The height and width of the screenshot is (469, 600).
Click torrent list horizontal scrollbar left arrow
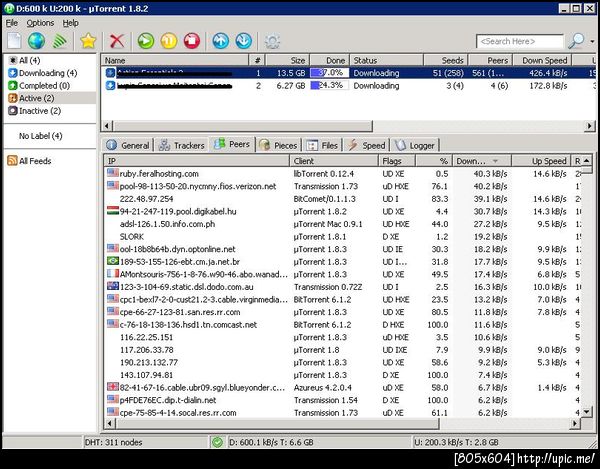click(107, 125)
